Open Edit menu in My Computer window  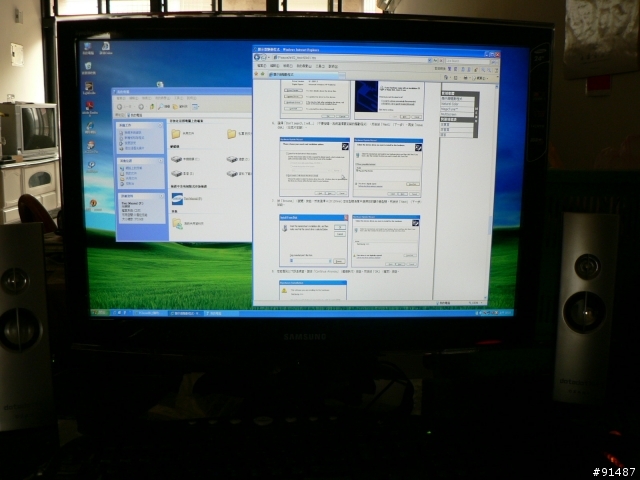[133, 98]
